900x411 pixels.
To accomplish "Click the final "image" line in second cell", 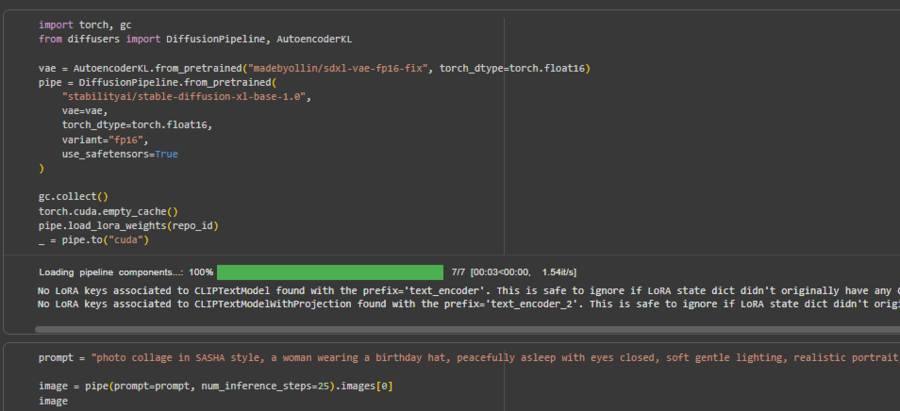I will [x=54, y=400].
